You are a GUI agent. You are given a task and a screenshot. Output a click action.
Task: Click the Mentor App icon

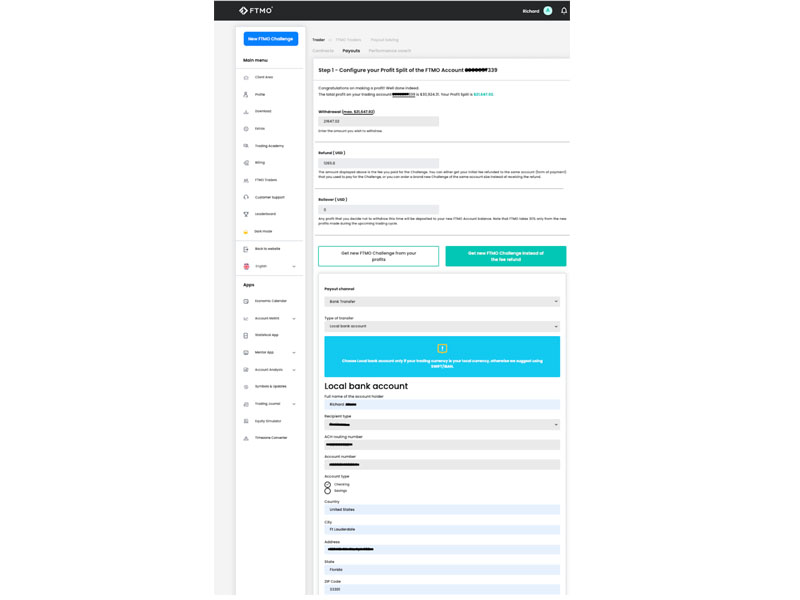246,353
